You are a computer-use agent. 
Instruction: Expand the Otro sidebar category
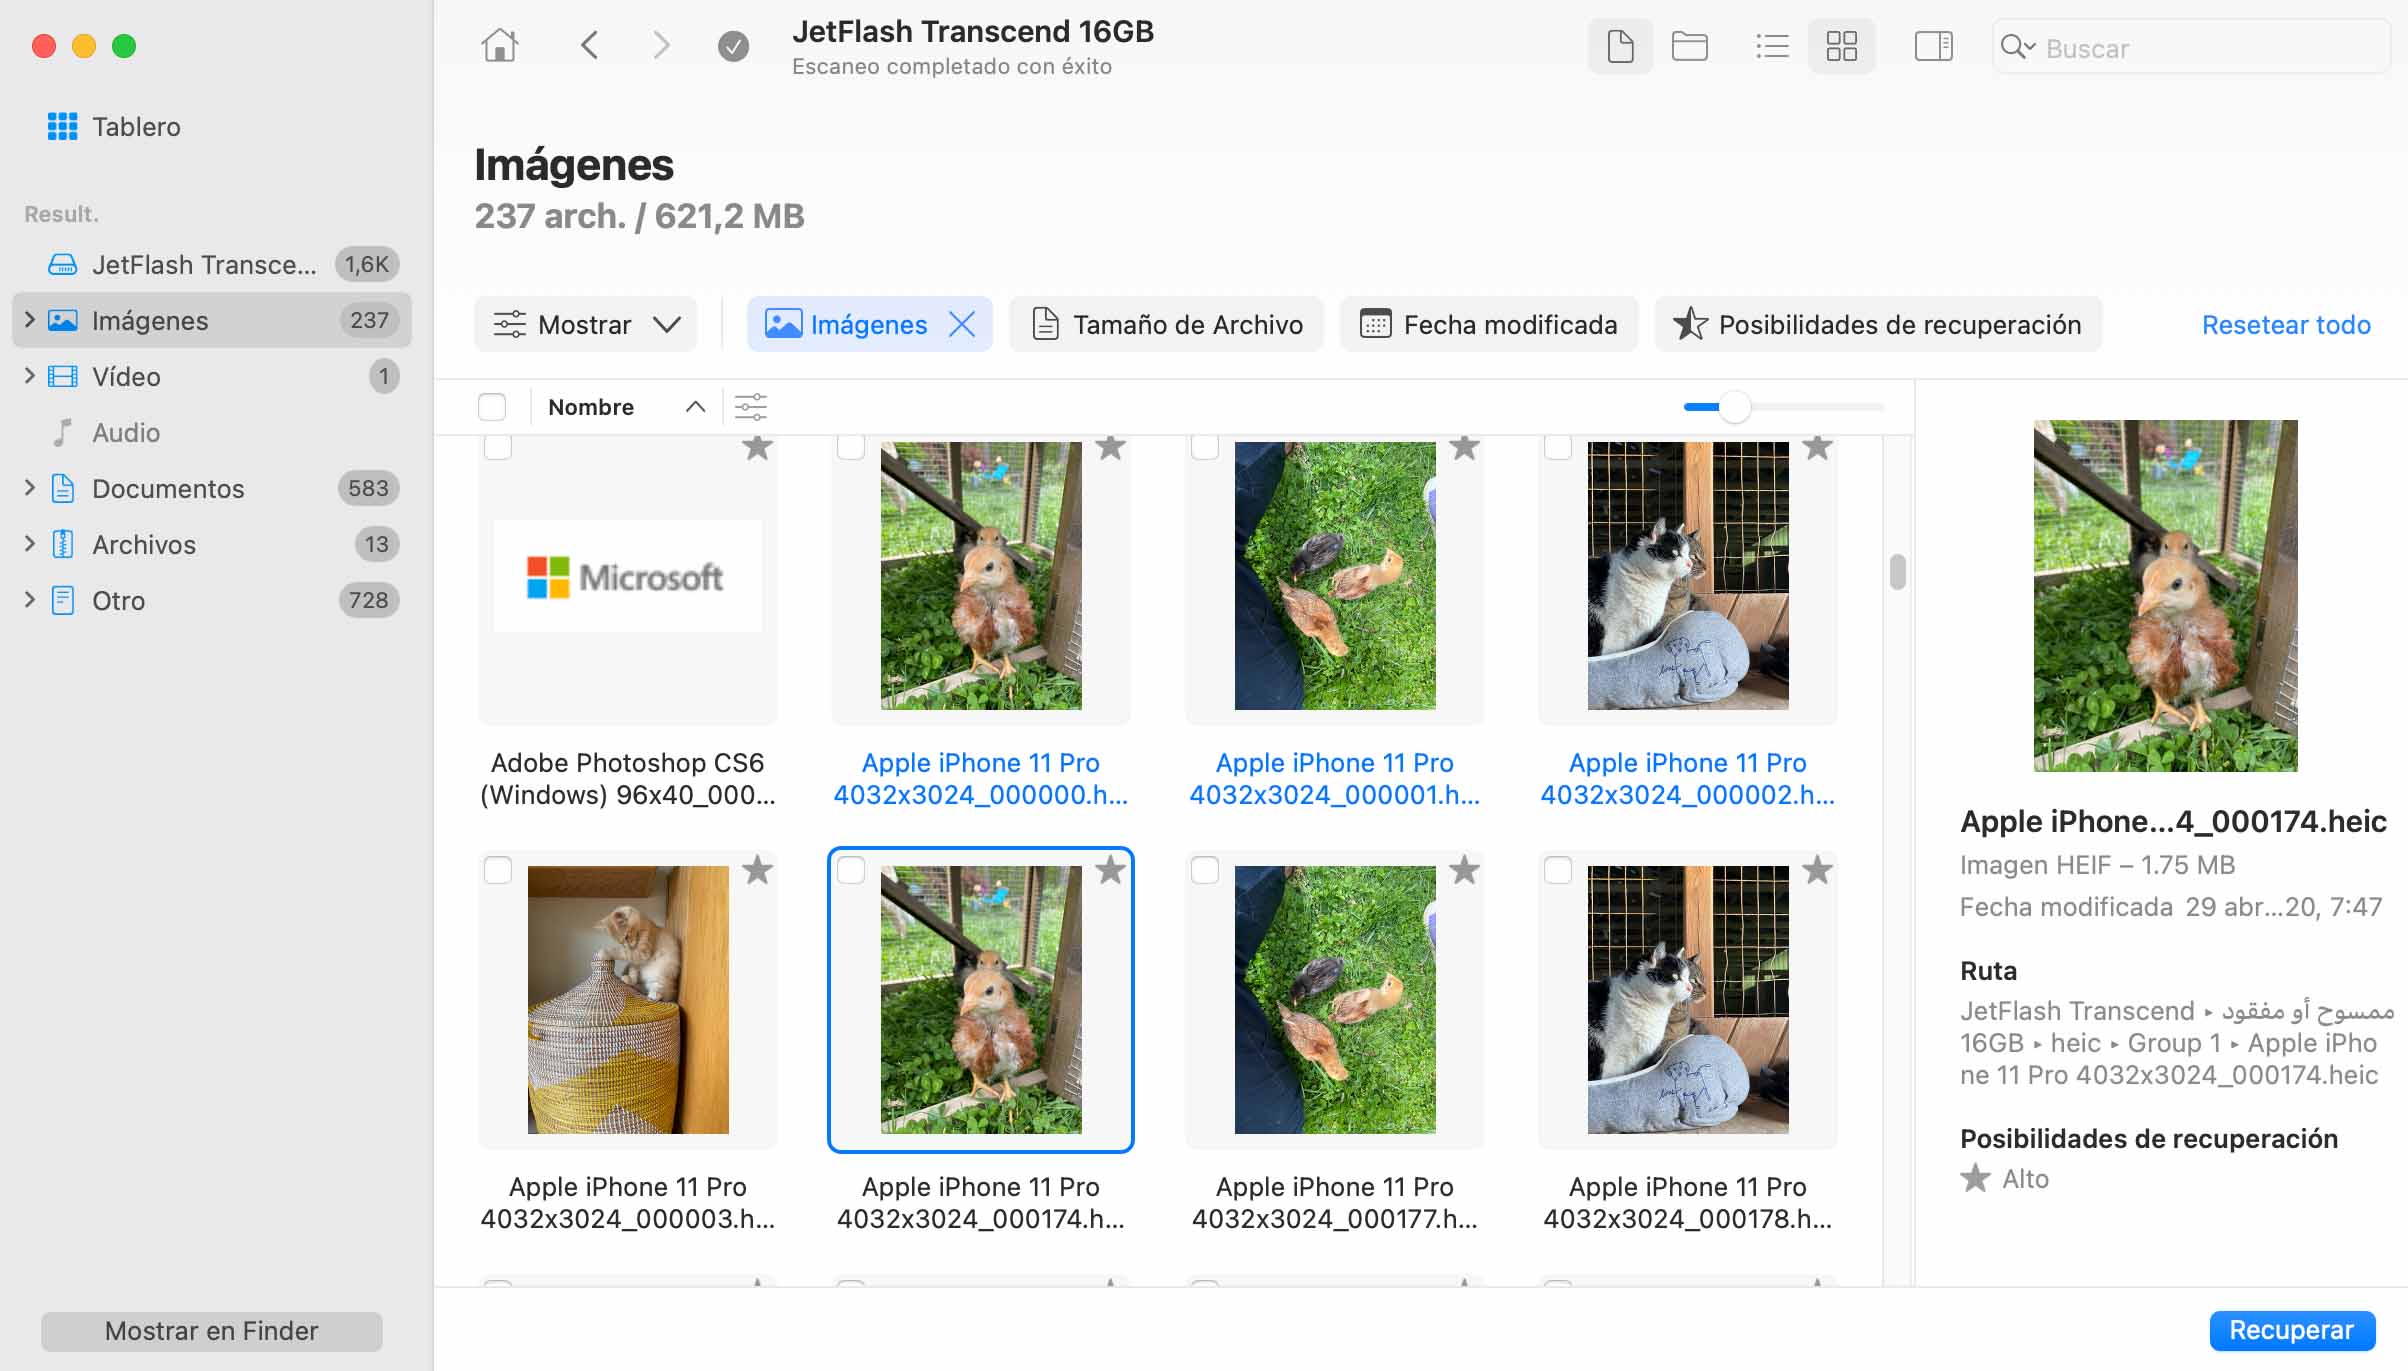pos(29,600)
